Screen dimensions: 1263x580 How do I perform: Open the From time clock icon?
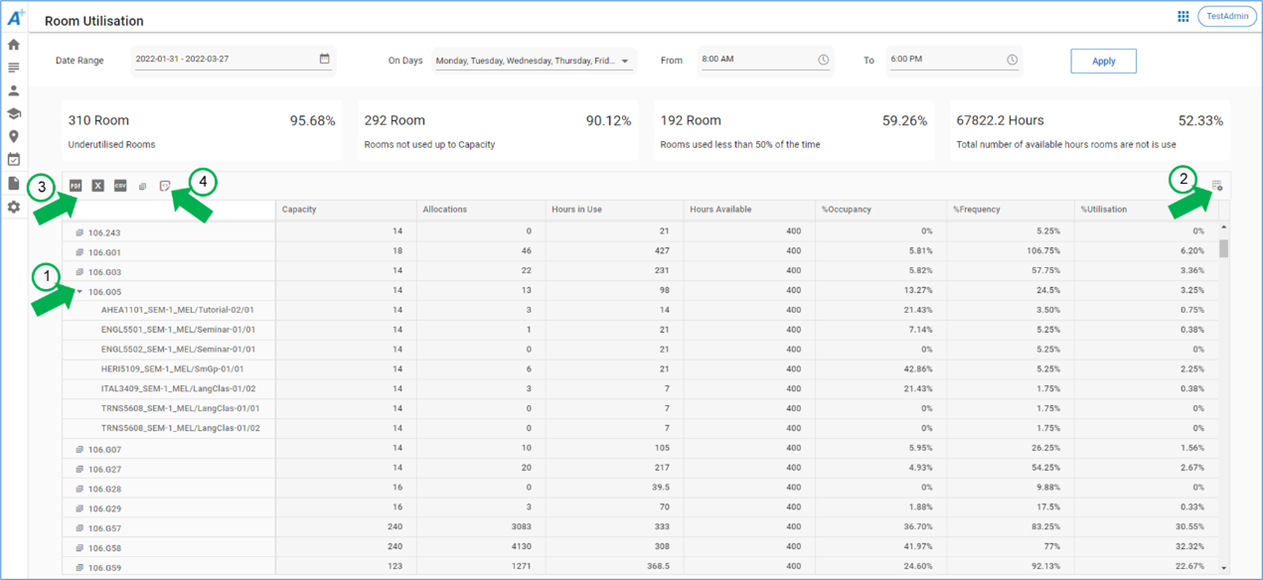click(x=823, y=60)
